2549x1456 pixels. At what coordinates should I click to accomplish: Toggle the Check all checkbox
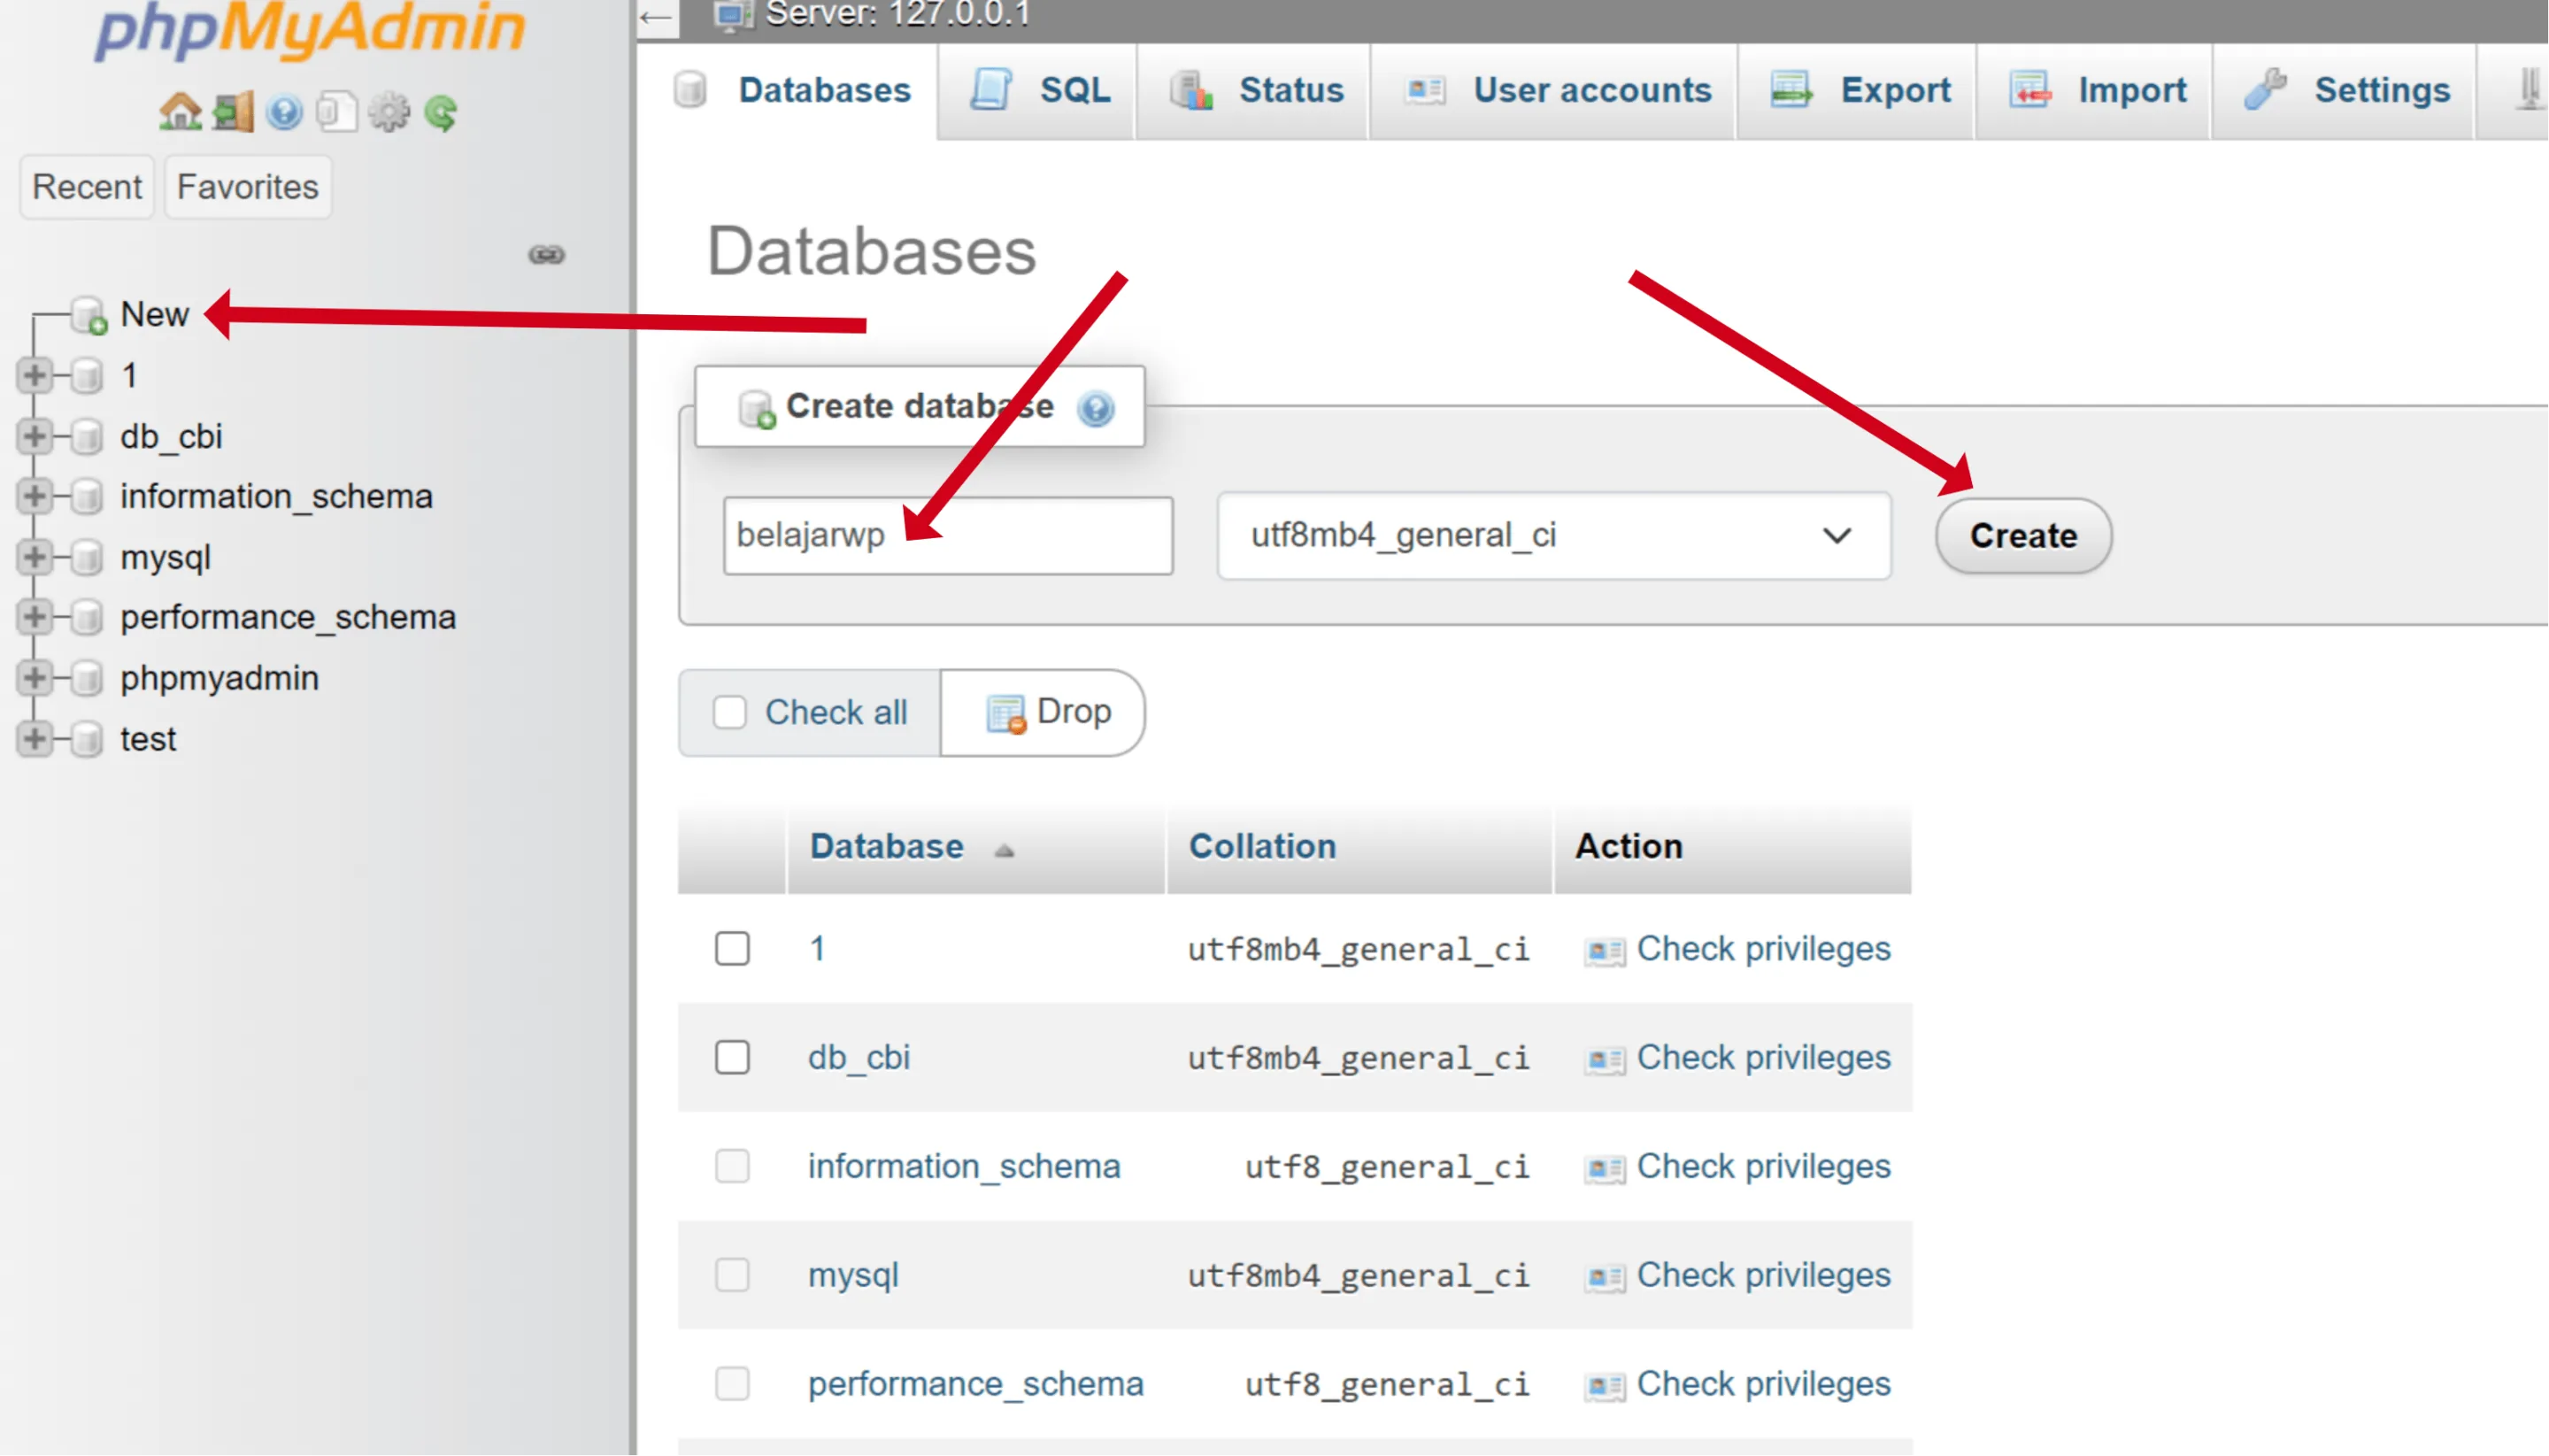[730, 713]
